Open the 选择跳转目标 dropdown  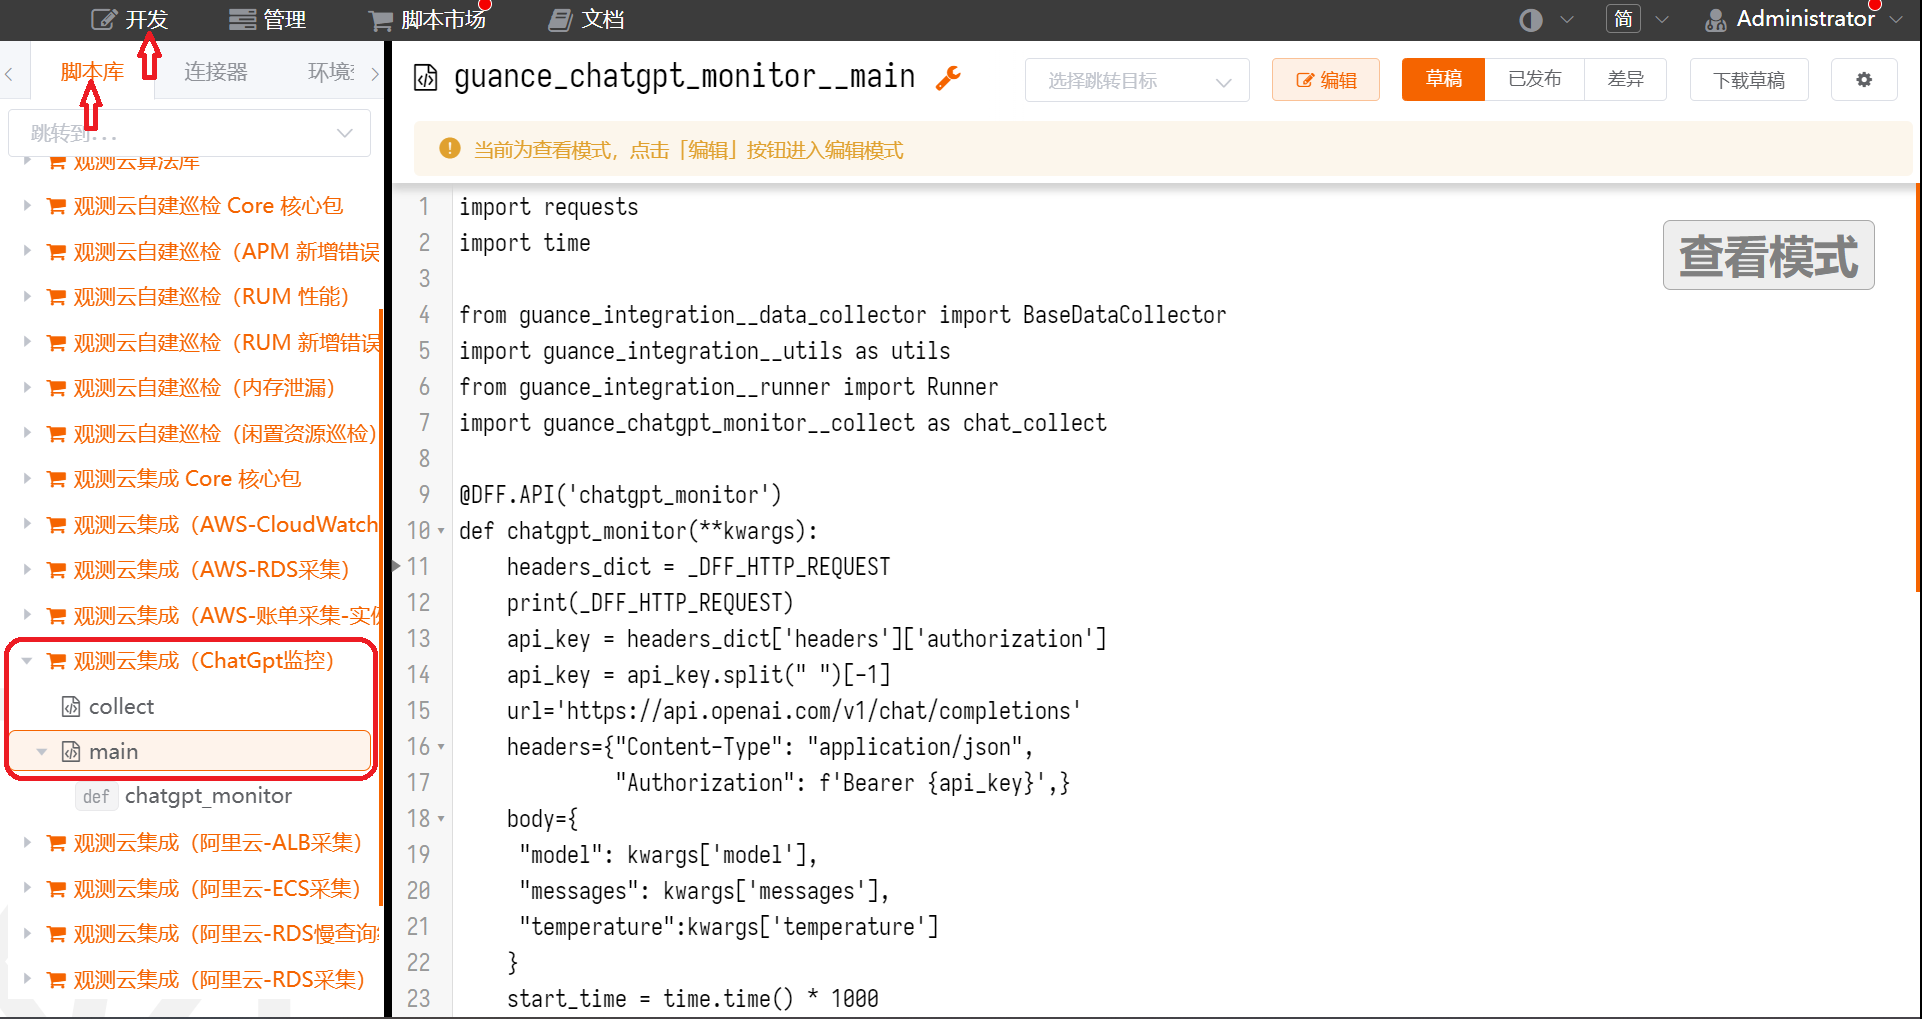coord(1137,80)
